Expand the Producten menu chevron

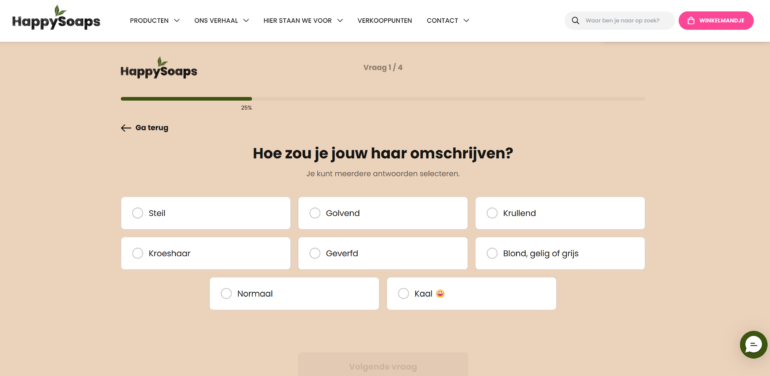point(177,21)
